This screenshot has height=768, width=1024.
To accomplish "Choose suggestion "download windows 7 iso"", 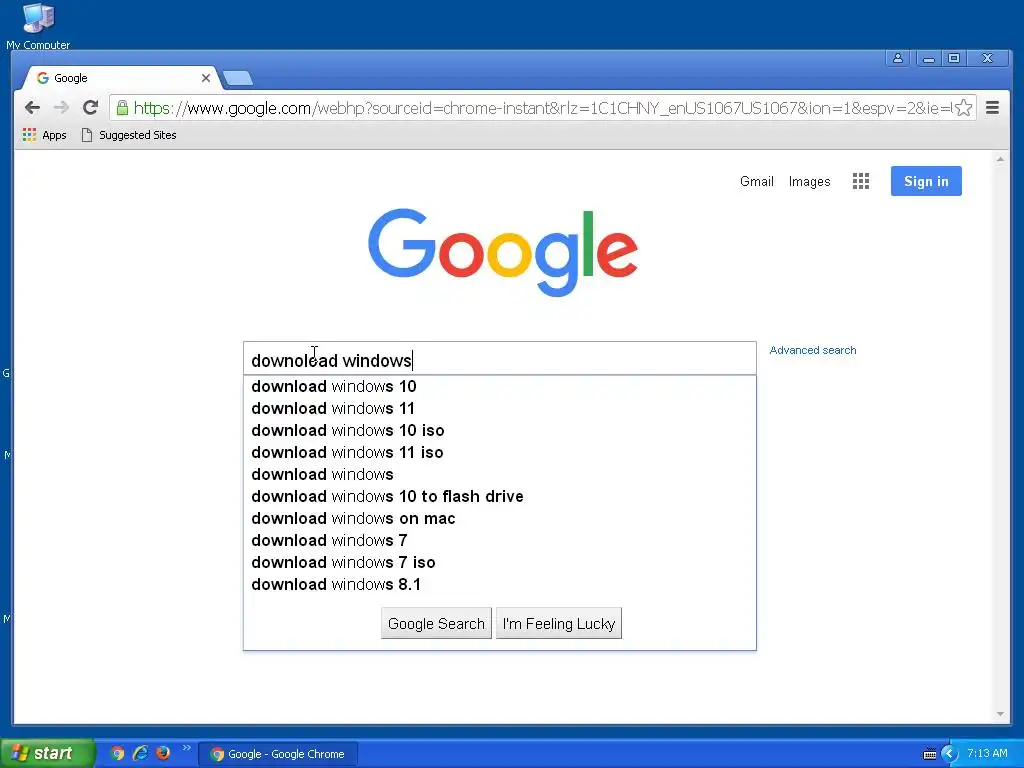I will tap(500, 562).
